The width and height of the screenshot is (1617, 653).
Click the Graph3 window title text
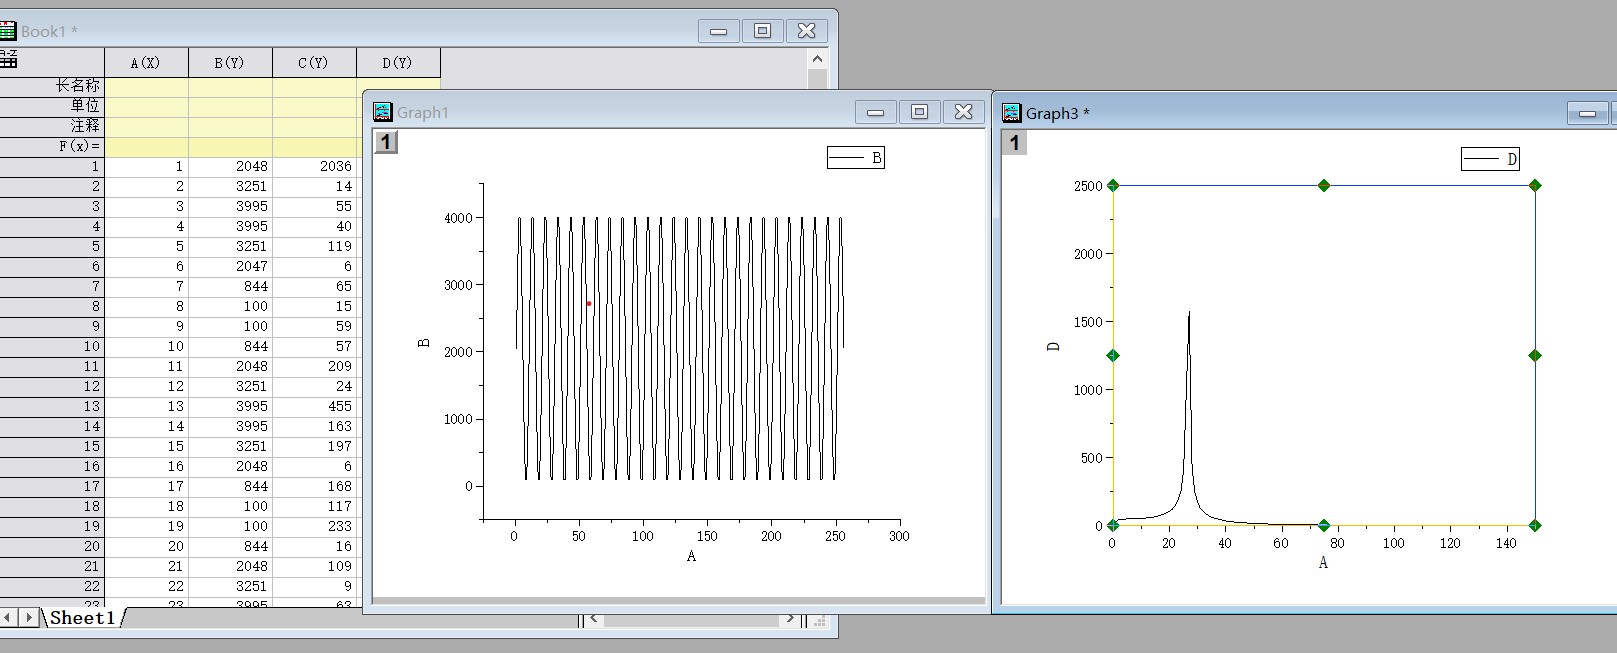point(1057,114)
